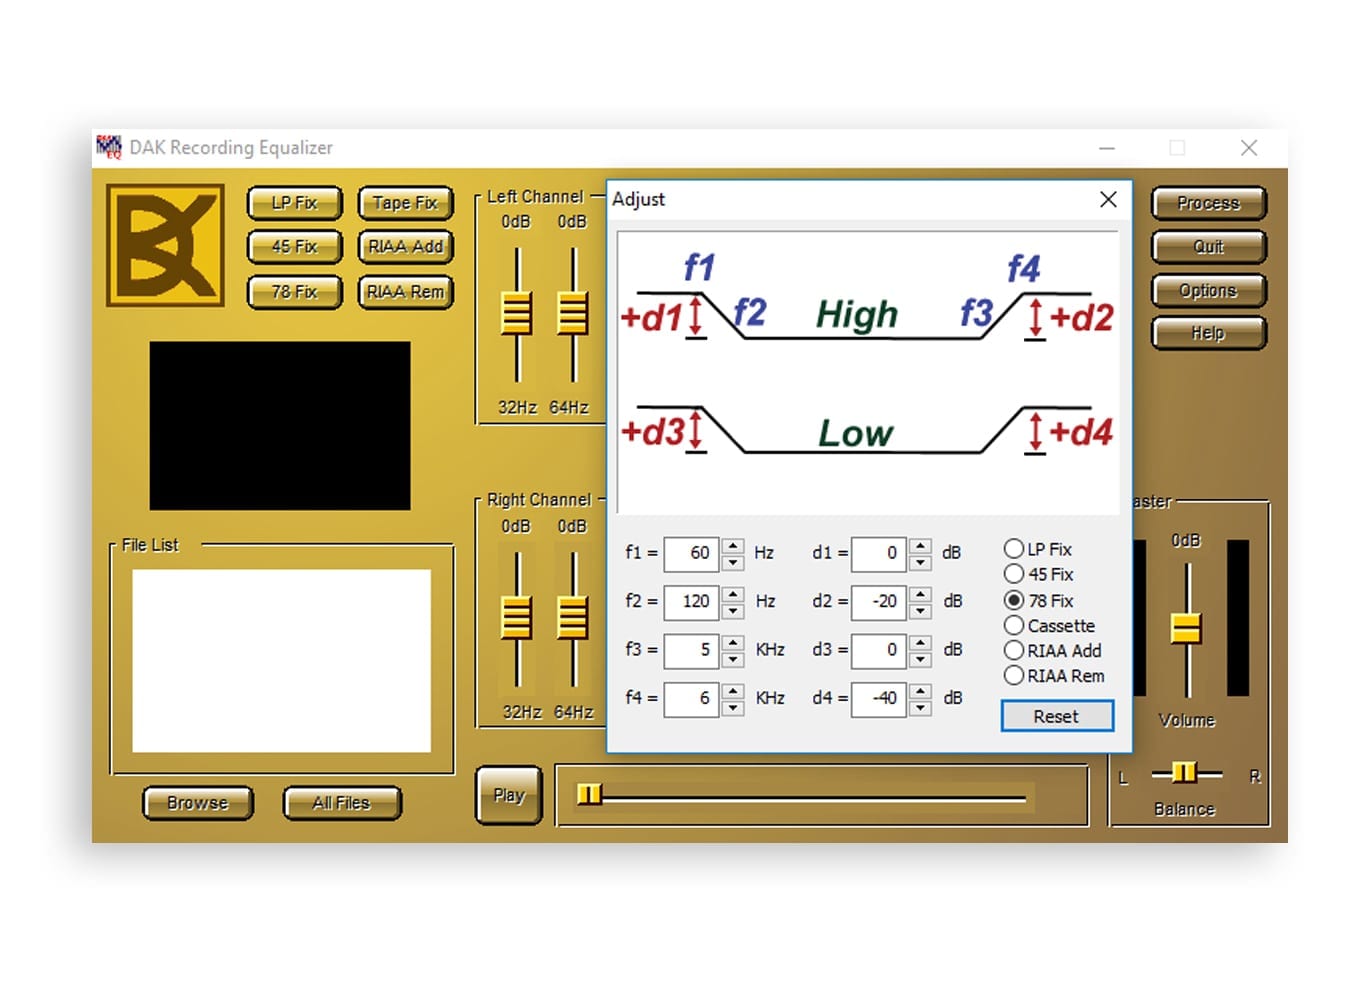Select the RIAA Add radio button
This screenshot has height=1000, width=1350.
coord(1014,650)
